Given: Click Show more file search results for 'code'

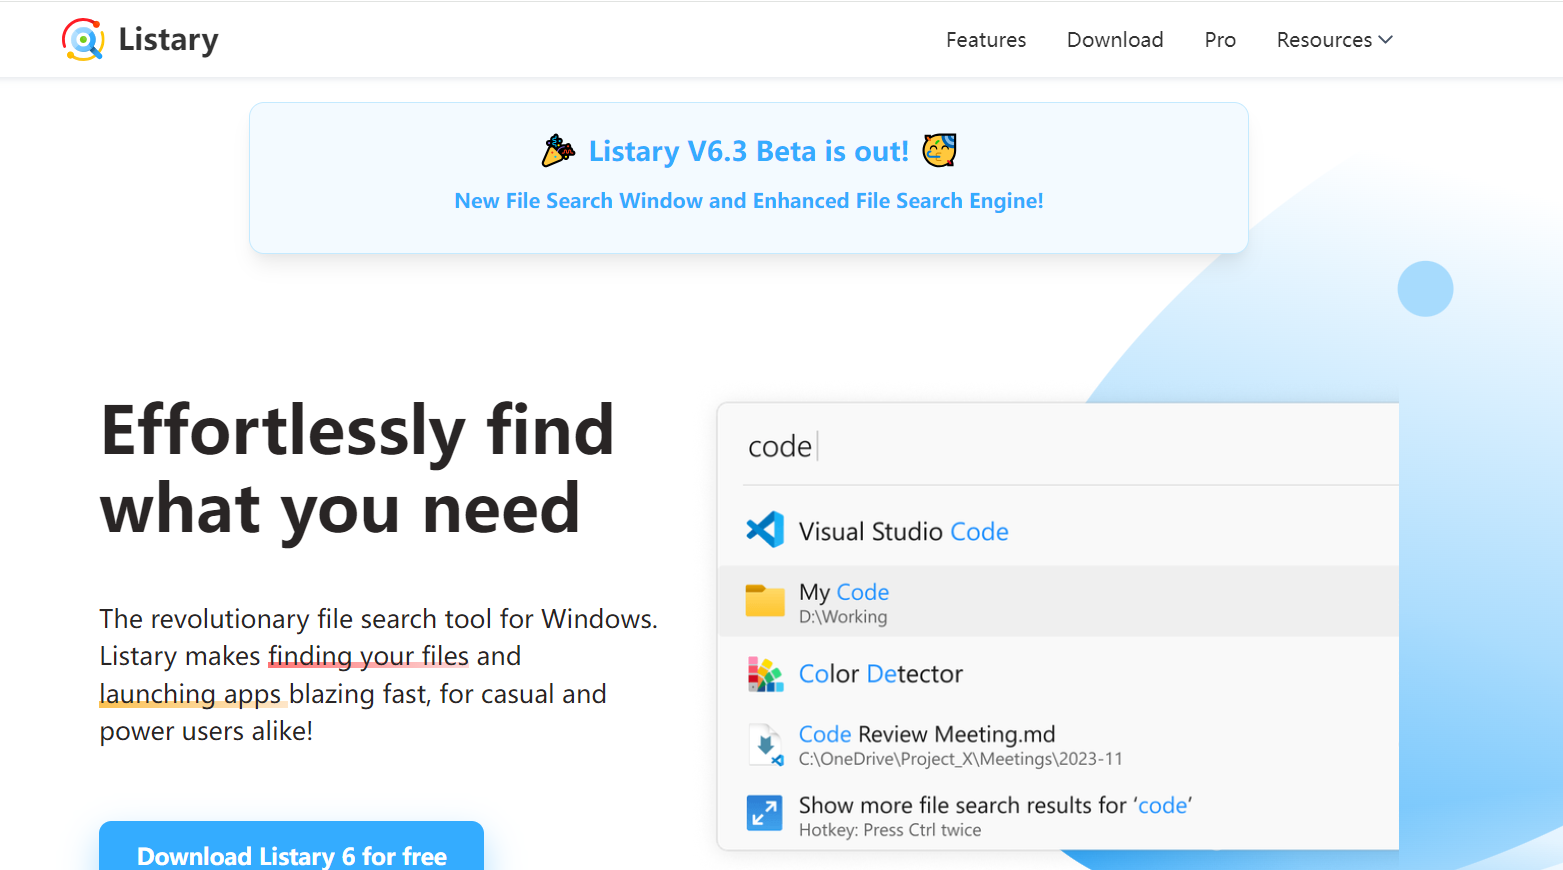Looking at the screenshot, I should 995,805.
